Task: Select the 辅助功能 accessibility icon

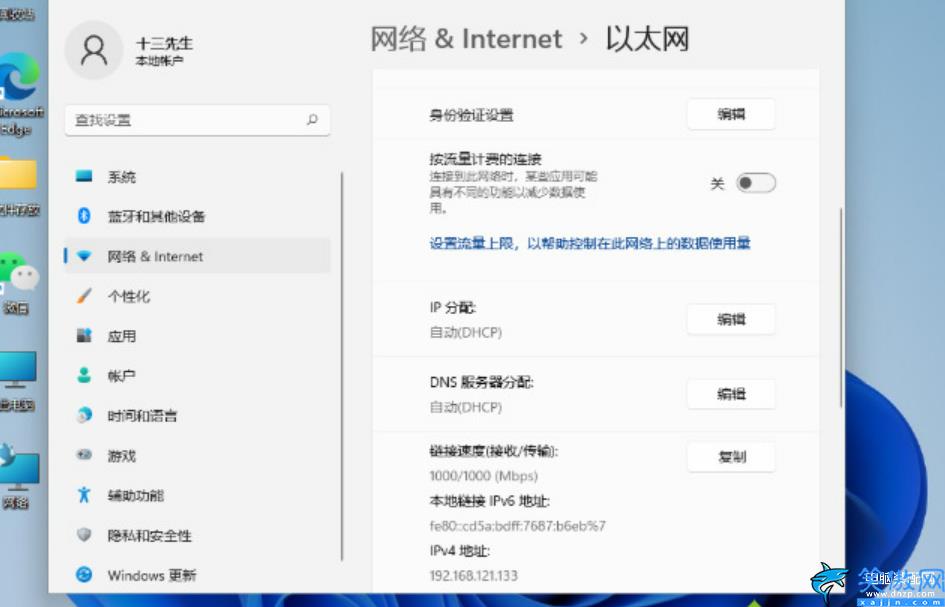Action: pos(84,495)
